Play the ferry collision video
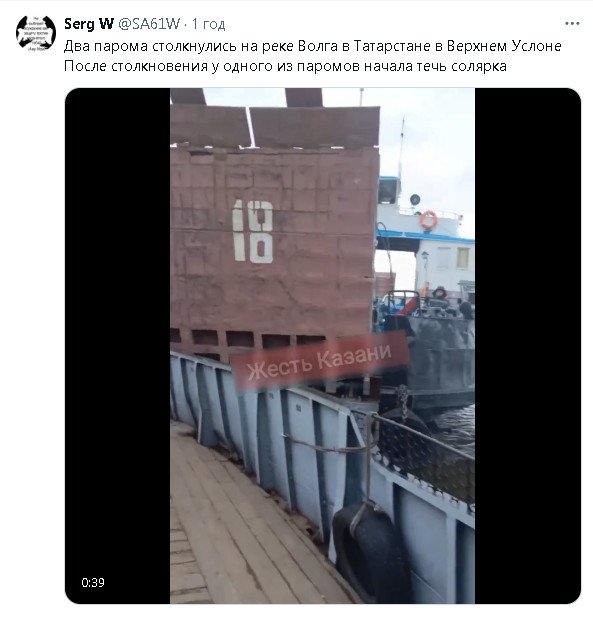 (x=323, y=345)
